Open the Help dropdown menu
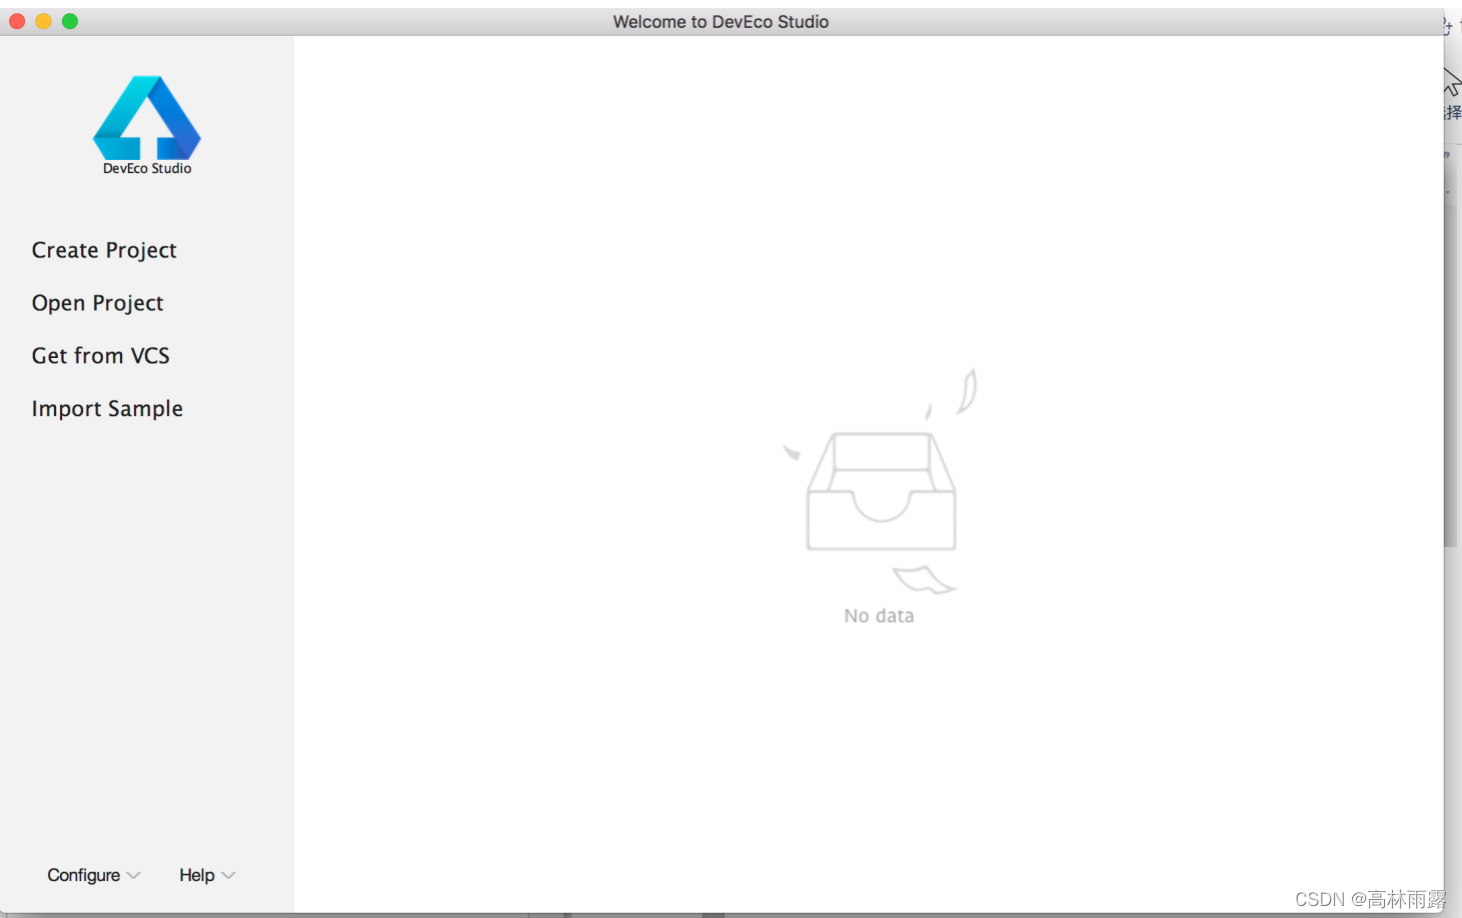 207,875
